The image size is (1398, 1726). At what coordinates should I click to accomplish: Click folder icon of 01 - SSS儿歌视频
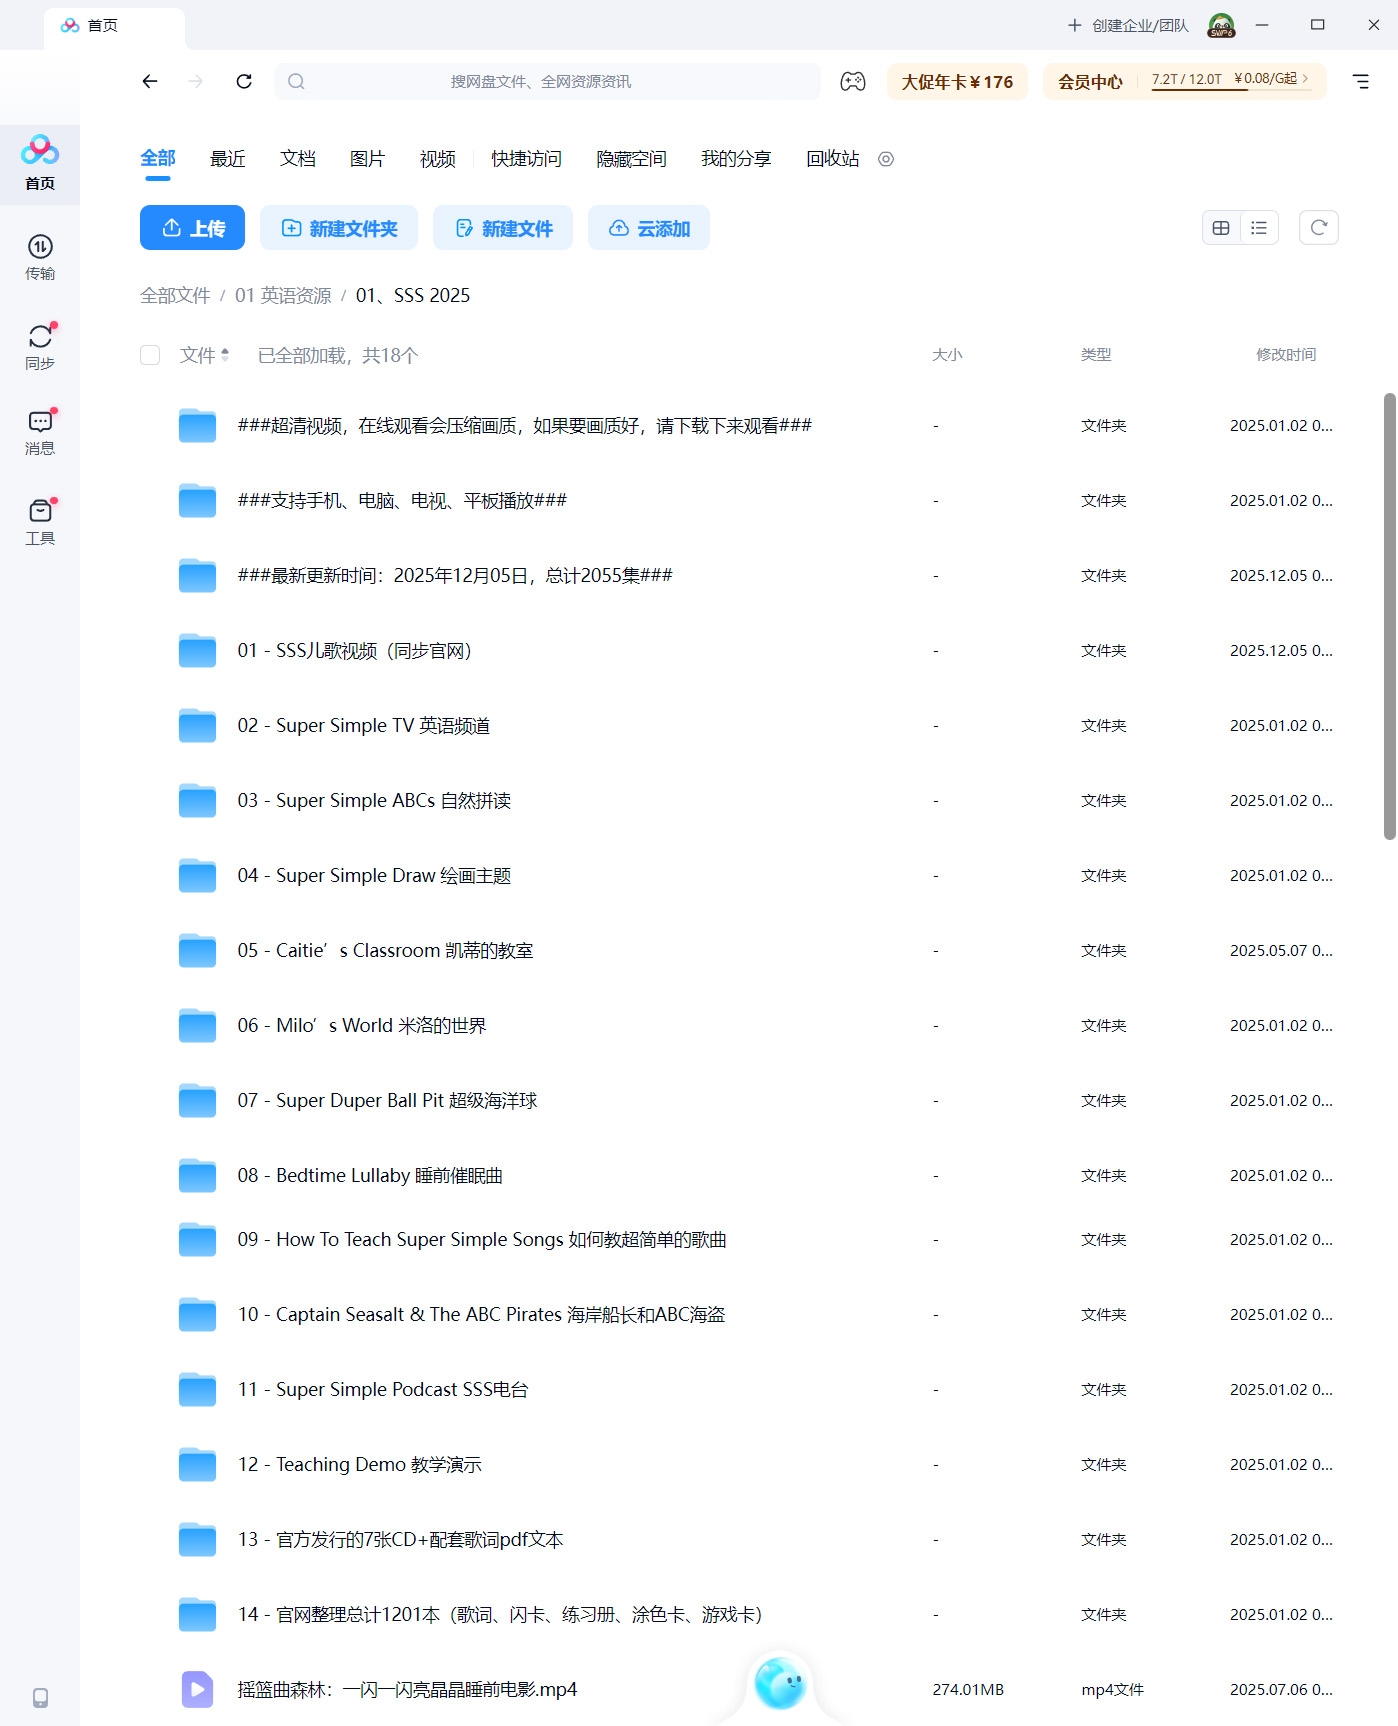click(197, 650)
